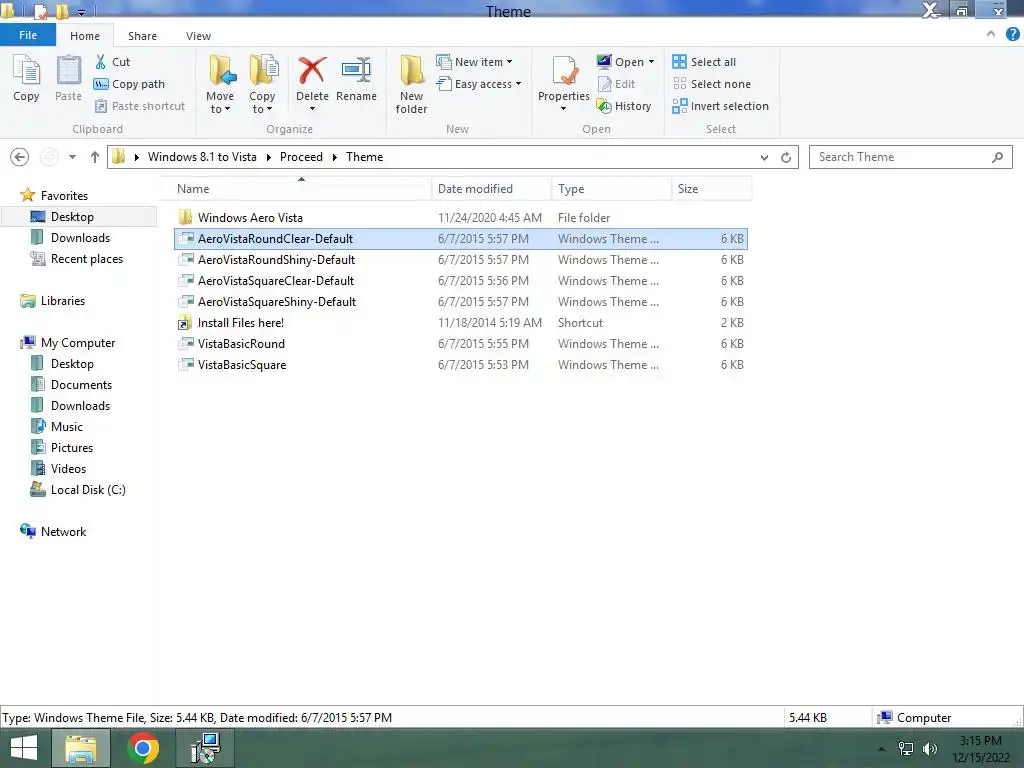This screenshot has width=1024, height=768.
Task: Expand the Delete dropdown arrow
Action: (312, 109)
